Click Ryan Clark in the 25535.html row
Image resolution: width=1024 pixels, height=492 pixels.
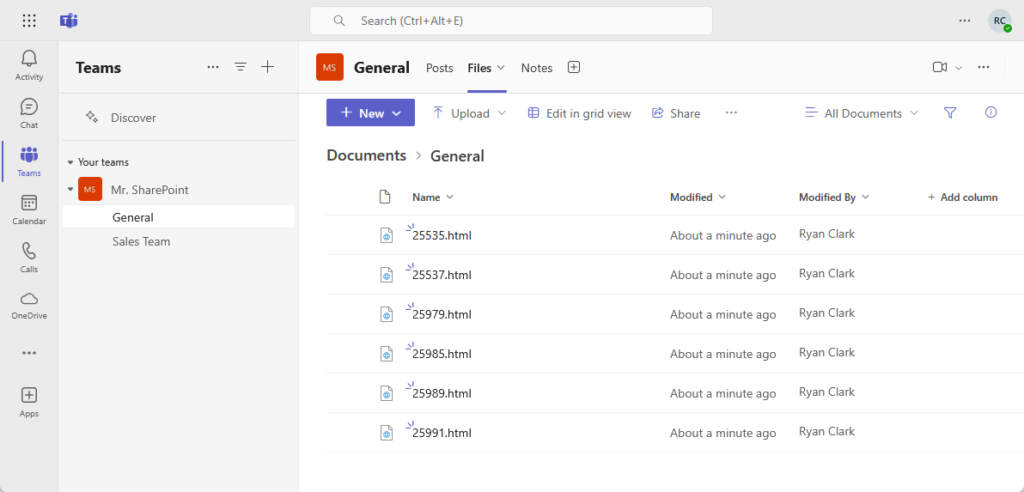coord(826,234)
